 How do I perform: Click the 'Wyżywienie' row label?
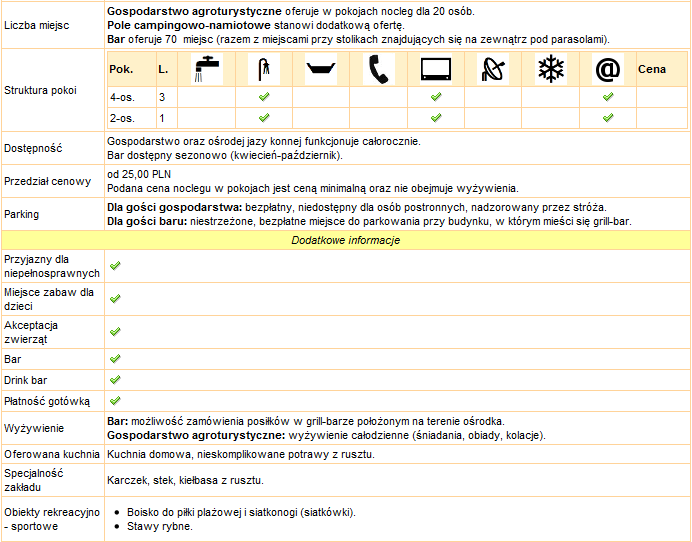(34, 429)
